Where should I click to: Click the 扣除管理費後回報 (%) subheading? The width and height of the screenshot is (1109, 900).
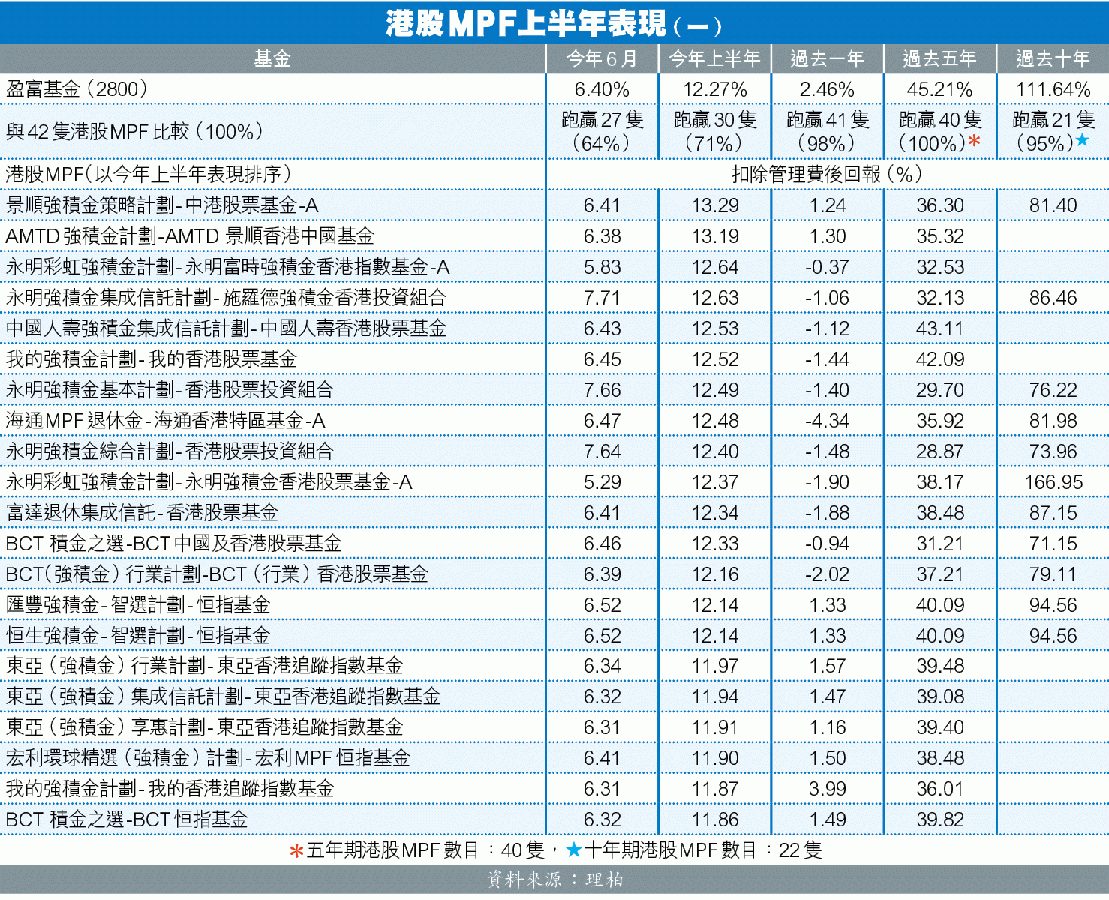[x=826, y=174]
